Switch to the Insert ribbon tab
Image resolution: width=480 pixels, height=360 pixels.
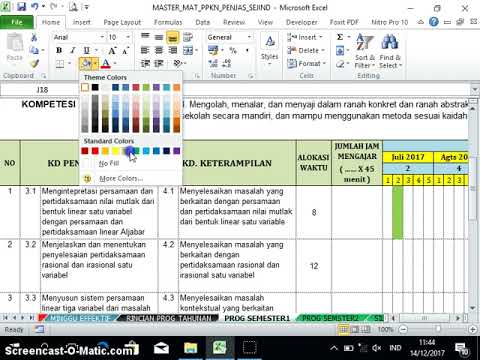coord(82,22)
